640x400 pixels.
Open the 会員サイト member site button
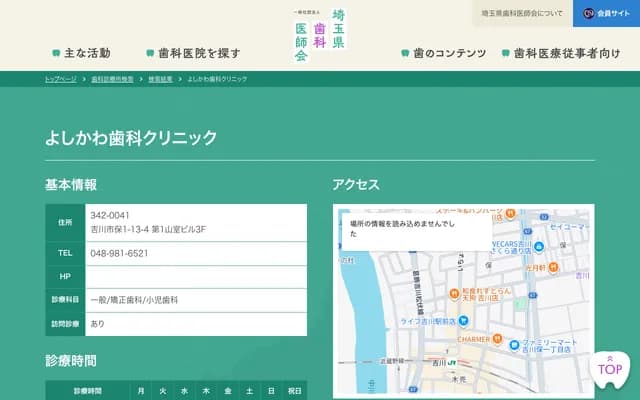606,13
